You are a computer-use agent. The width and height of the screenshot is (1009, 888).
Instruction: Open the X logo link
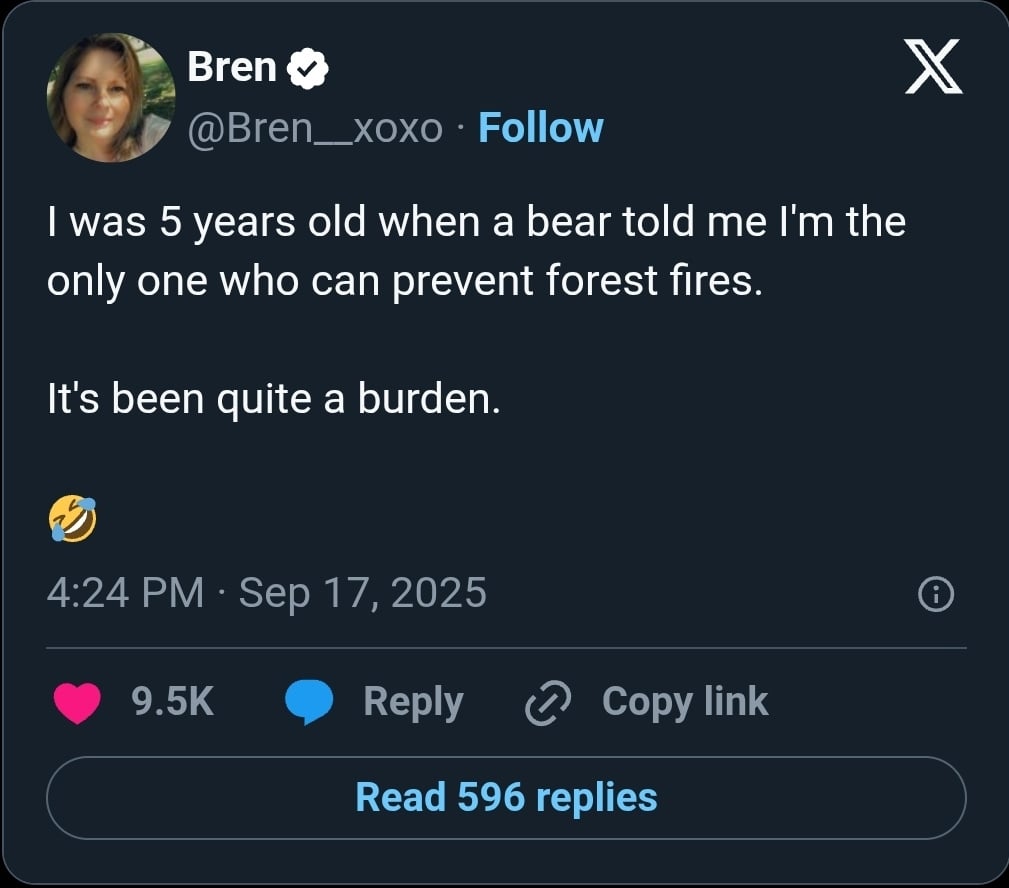pos(933,67)
